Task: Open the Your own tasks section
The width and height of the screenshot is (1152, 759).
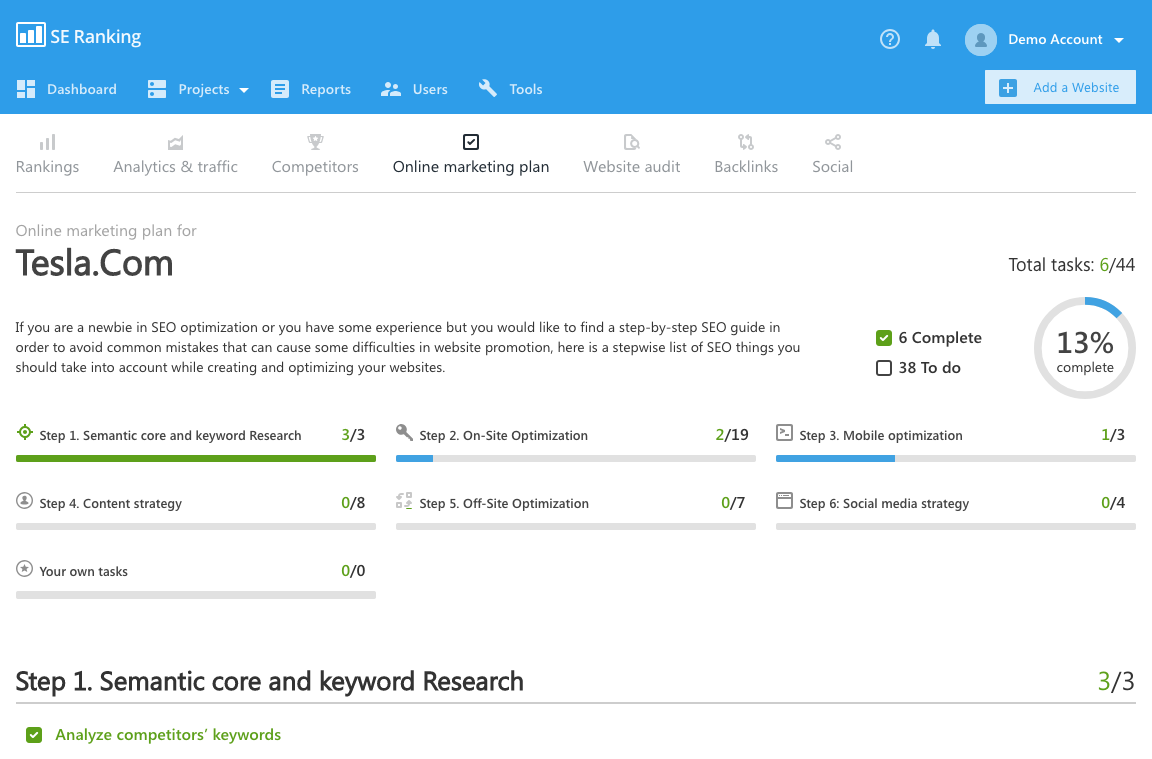Action: (x=84, y=572)
